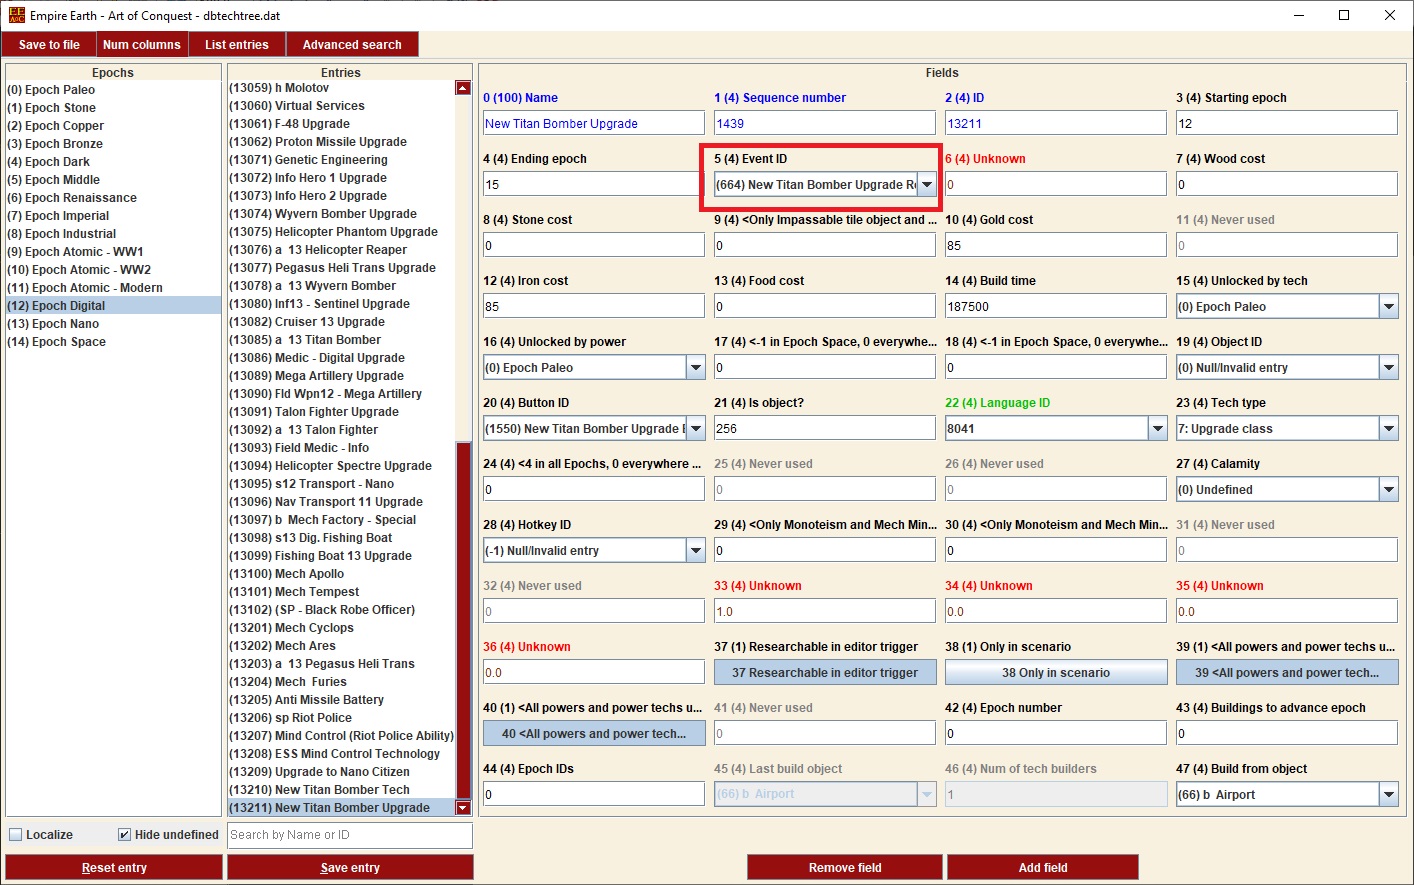Select (9) Epoch Atomic - WW1
Image resolution: width=1414 pixels, height=885 pixels.
pyautogui.click(x=113, y=252)
